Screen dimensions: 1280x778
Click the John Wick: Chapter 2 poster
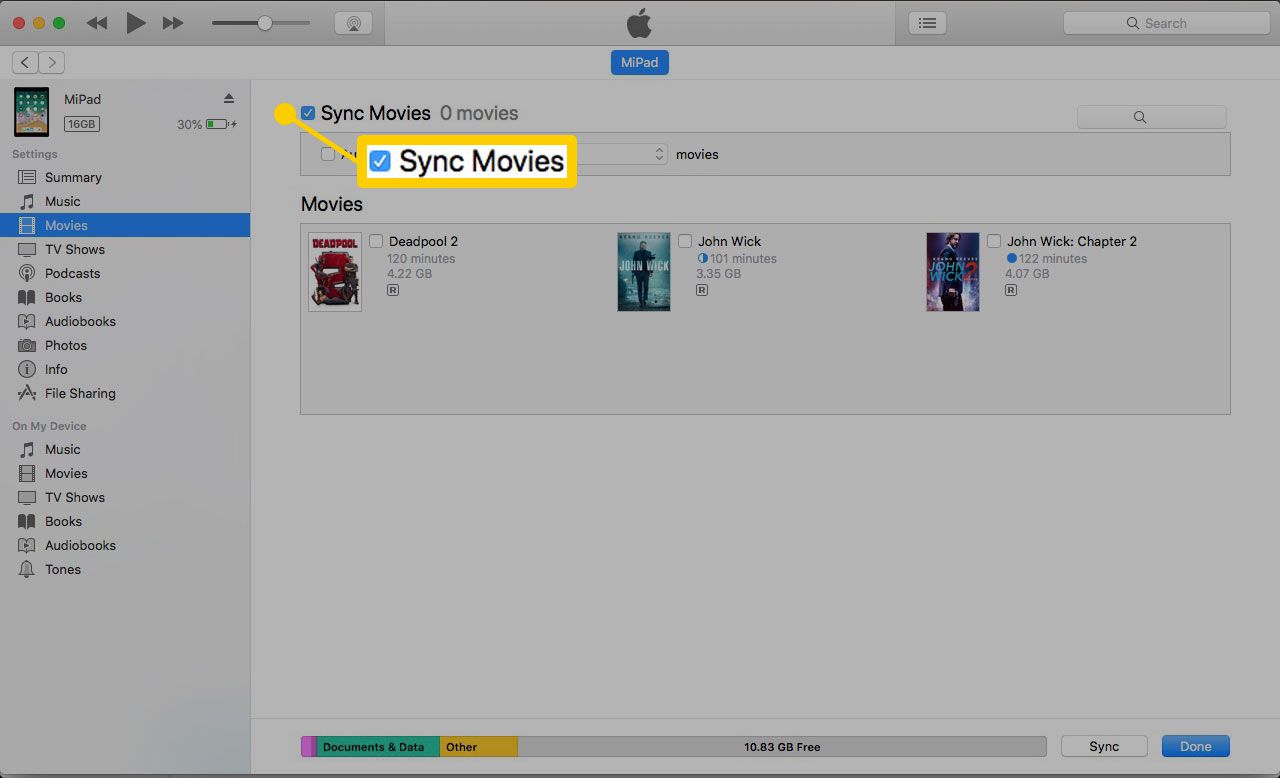(x=953, y=272)
